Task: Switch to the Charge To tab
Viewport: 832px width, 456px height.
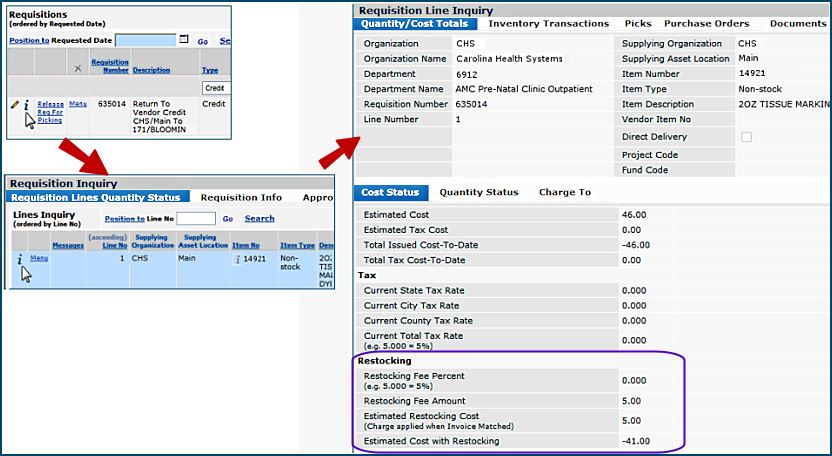Action: click(564, 192)
